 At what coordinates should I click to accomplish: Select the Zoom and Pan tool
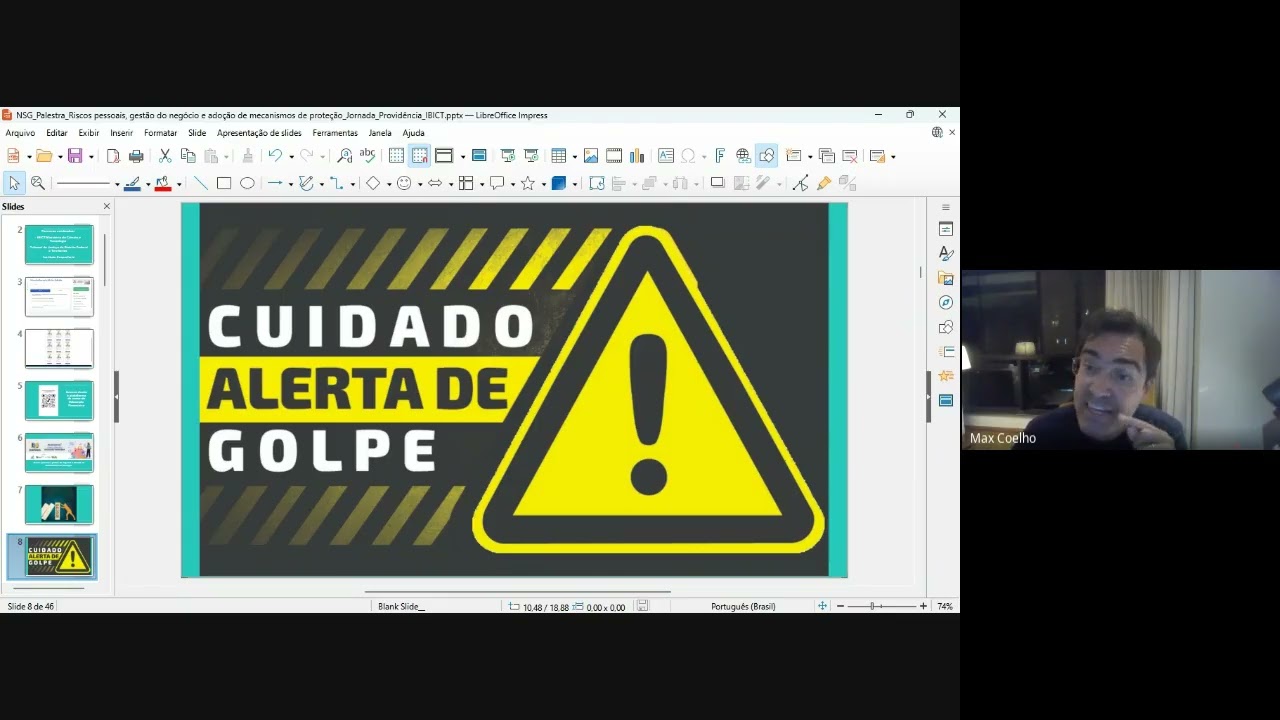coord(38,183)
